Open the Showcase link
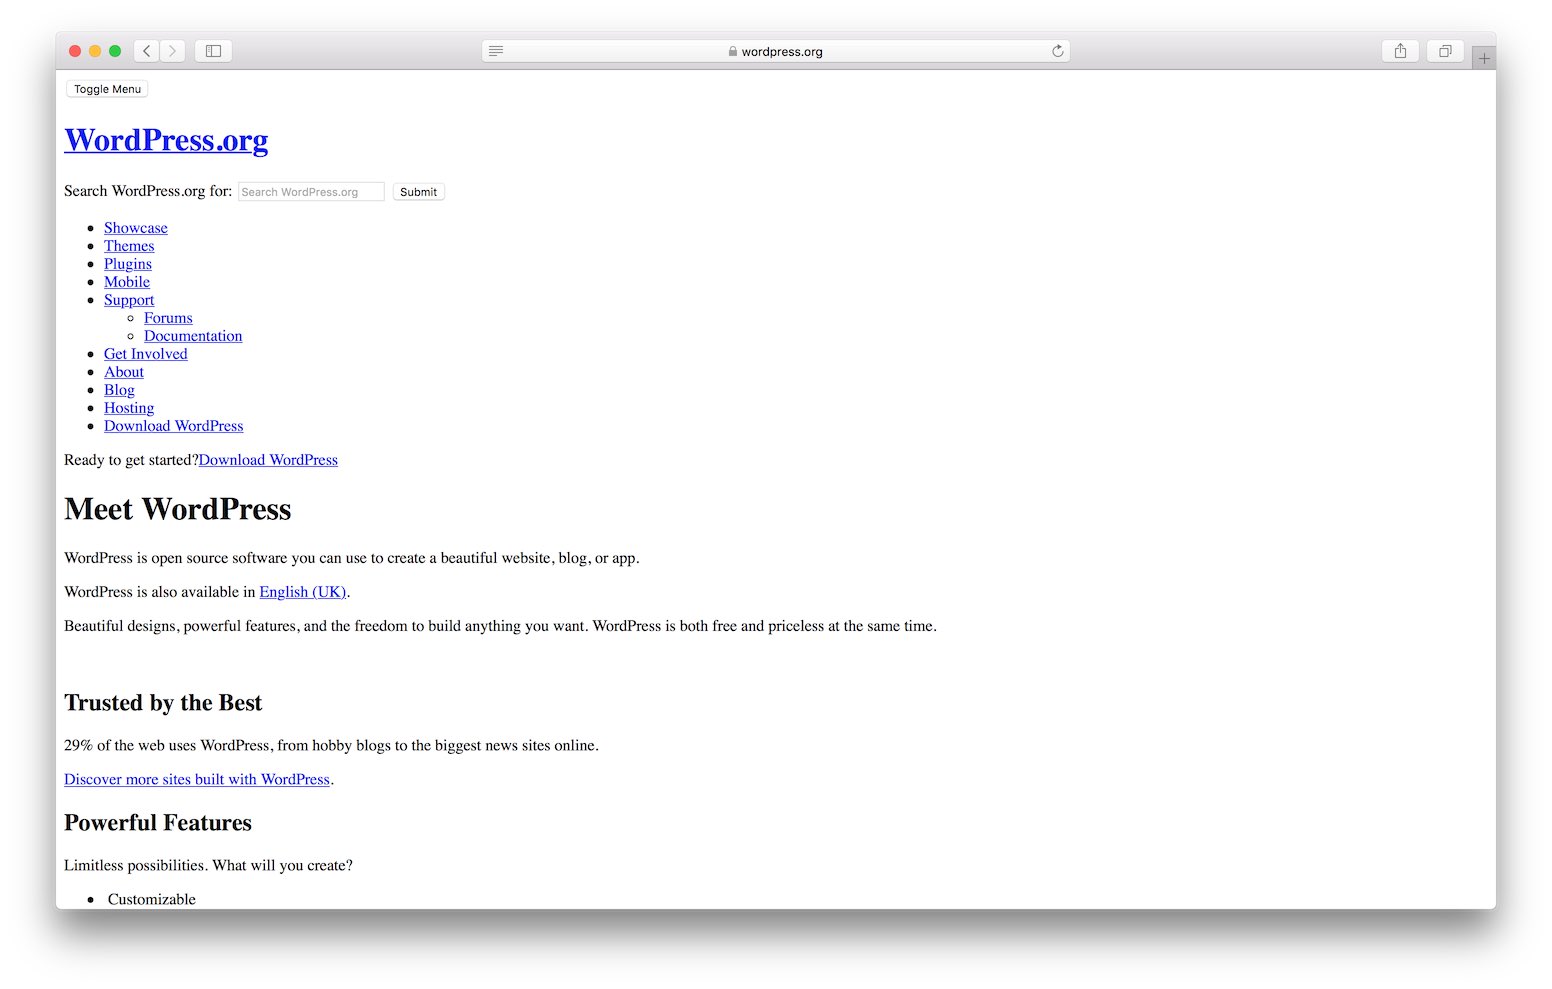The image size is (1552, 989). point(136,228)
